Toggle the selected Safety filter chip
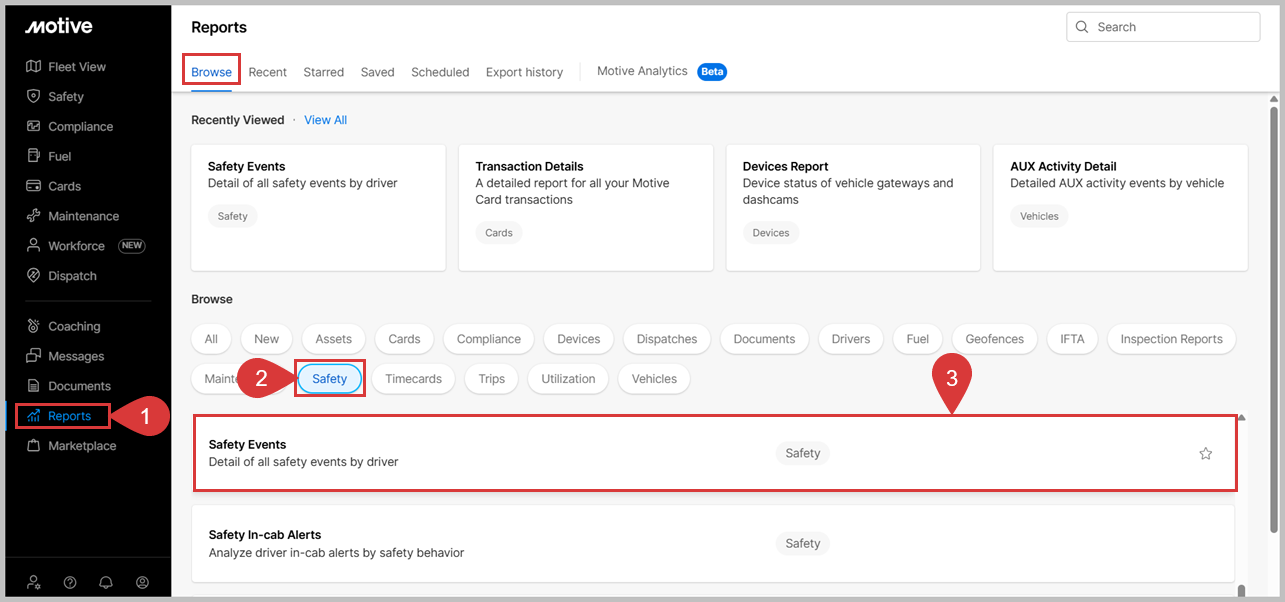1285x602 pixels. [329, 379]
